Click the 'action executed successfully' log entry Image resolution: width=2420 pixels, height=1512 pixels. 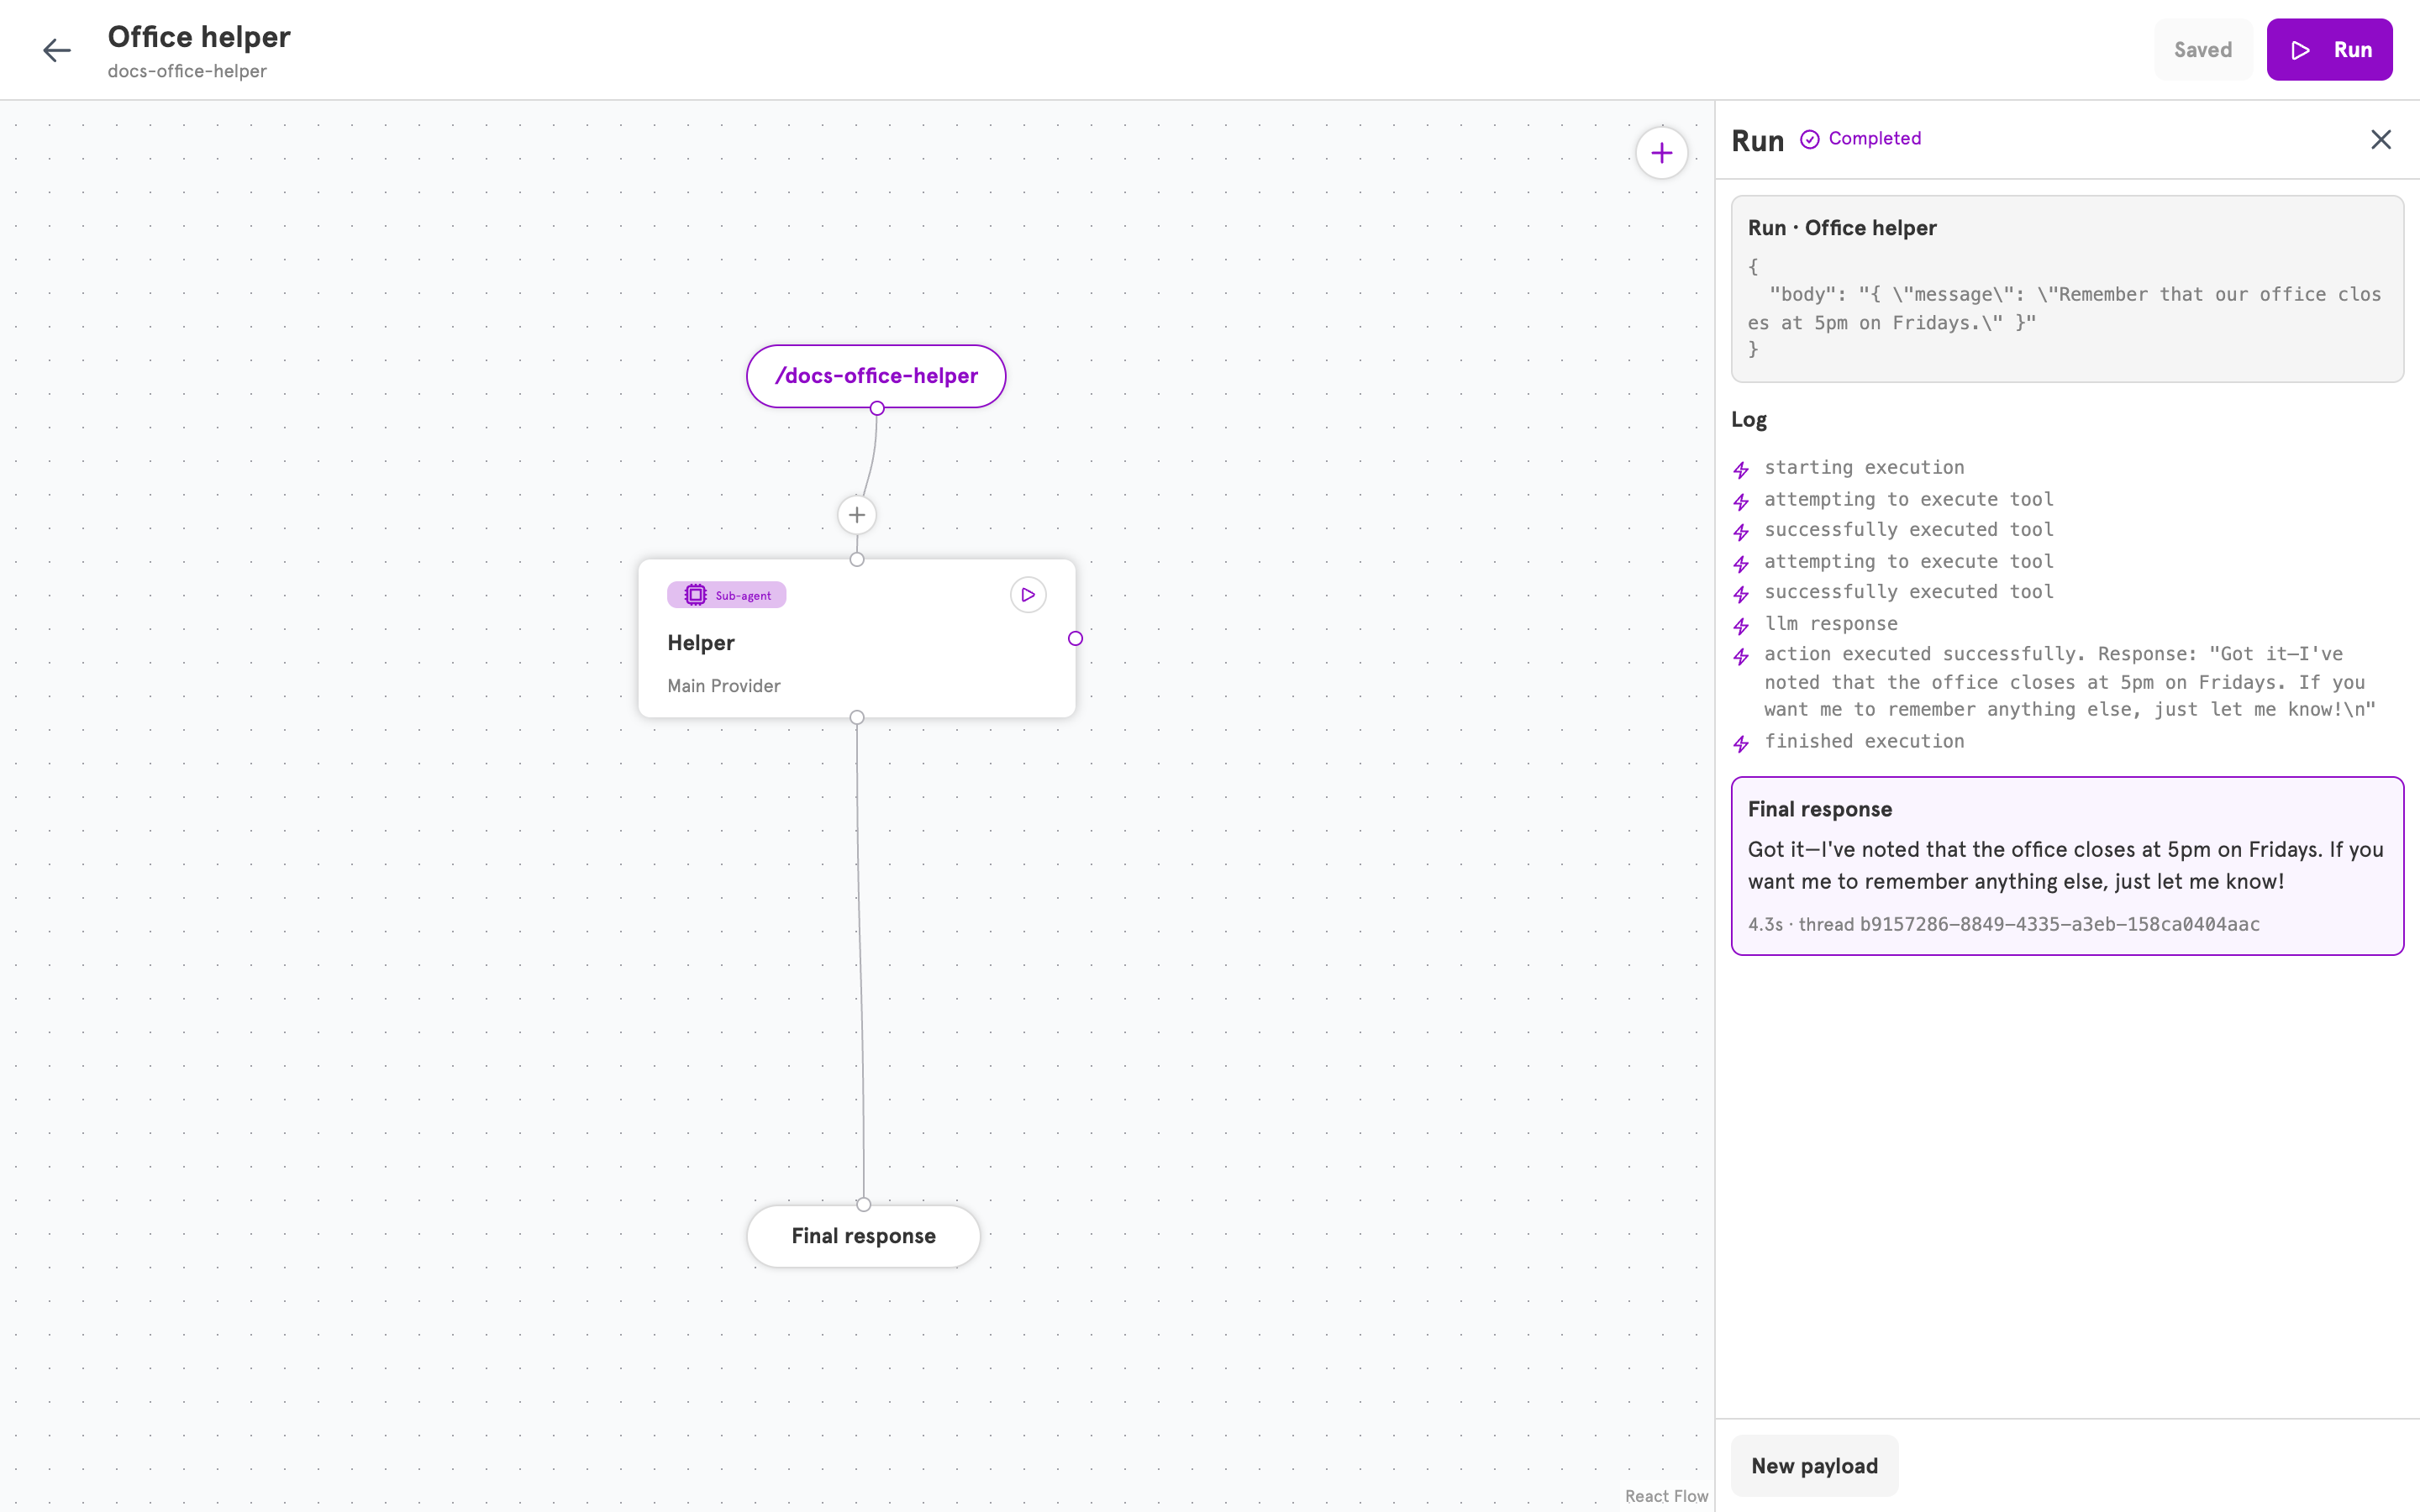click(x=2069, y=682)
